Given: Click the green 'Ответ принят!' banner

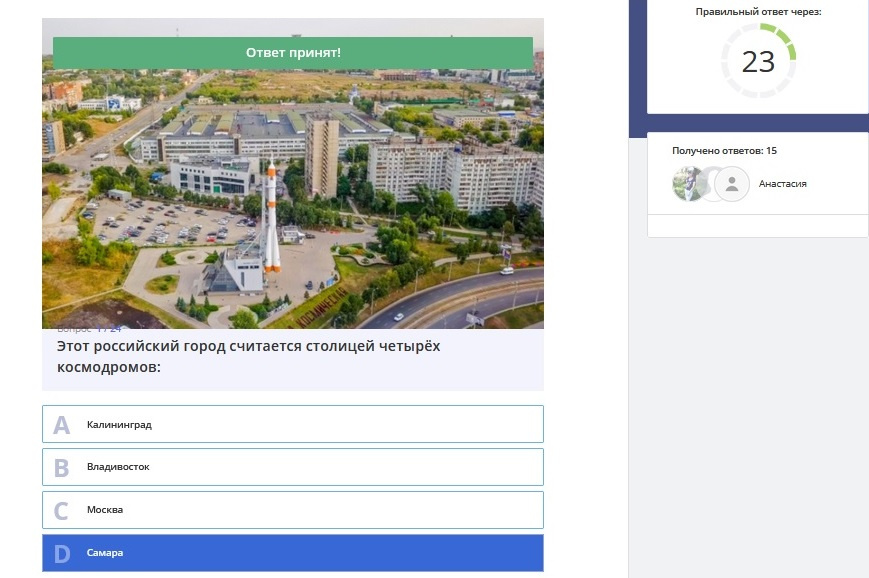Looking at the screenshot, I should coord(293,53).
